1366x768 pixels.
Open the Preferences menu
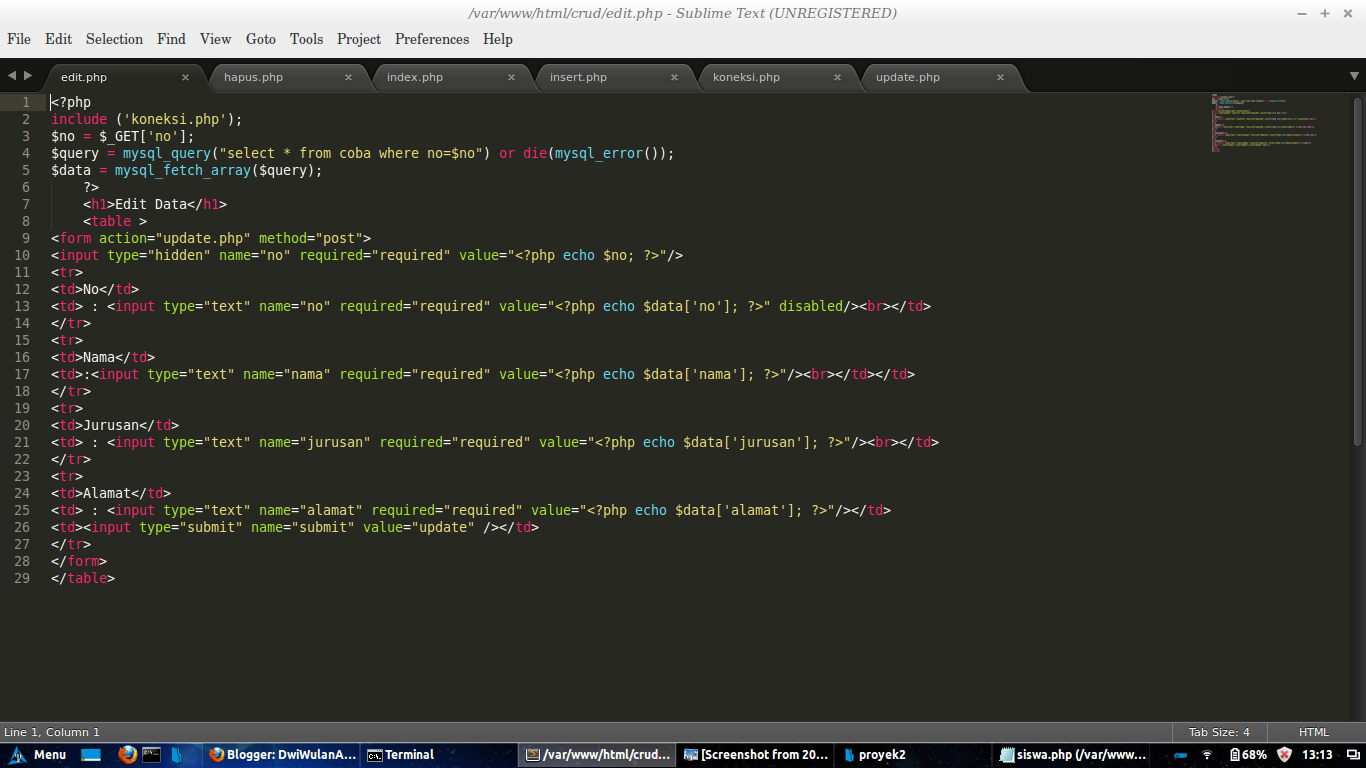(x=432, y=39)
